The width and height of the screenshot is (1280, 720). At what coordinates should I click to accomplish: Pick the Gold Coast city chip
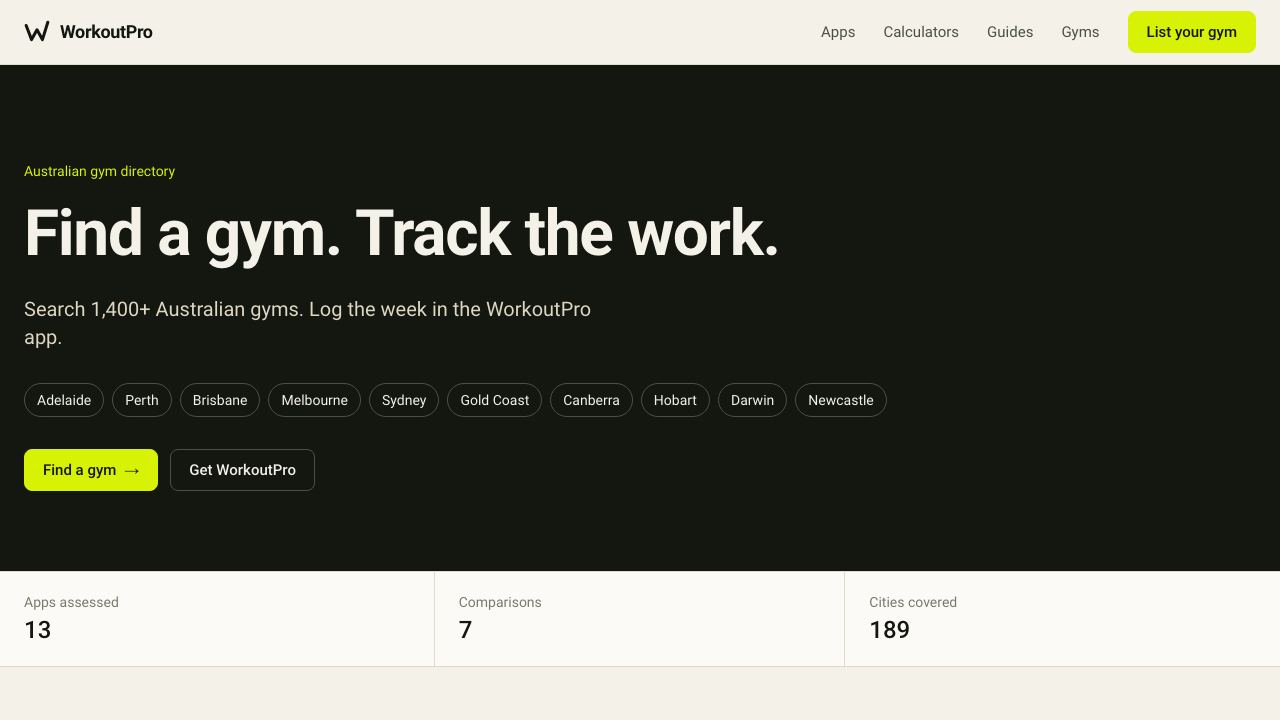tap(494, 400)
